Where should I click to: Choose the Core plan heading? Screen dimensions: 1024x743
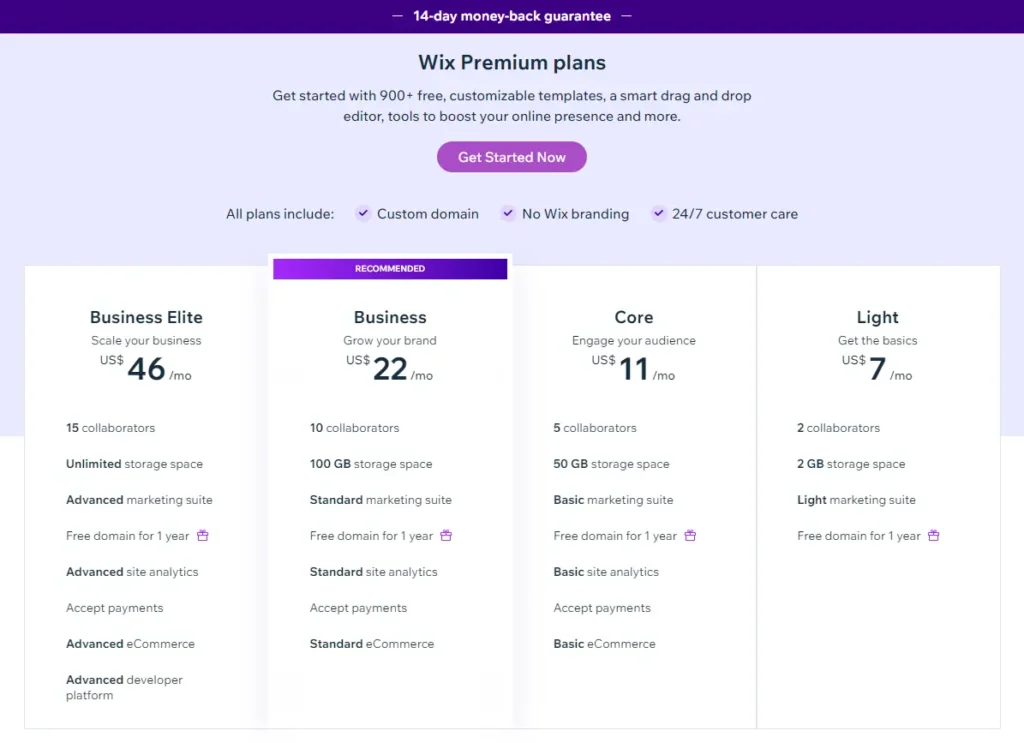[x=633, y=317]
